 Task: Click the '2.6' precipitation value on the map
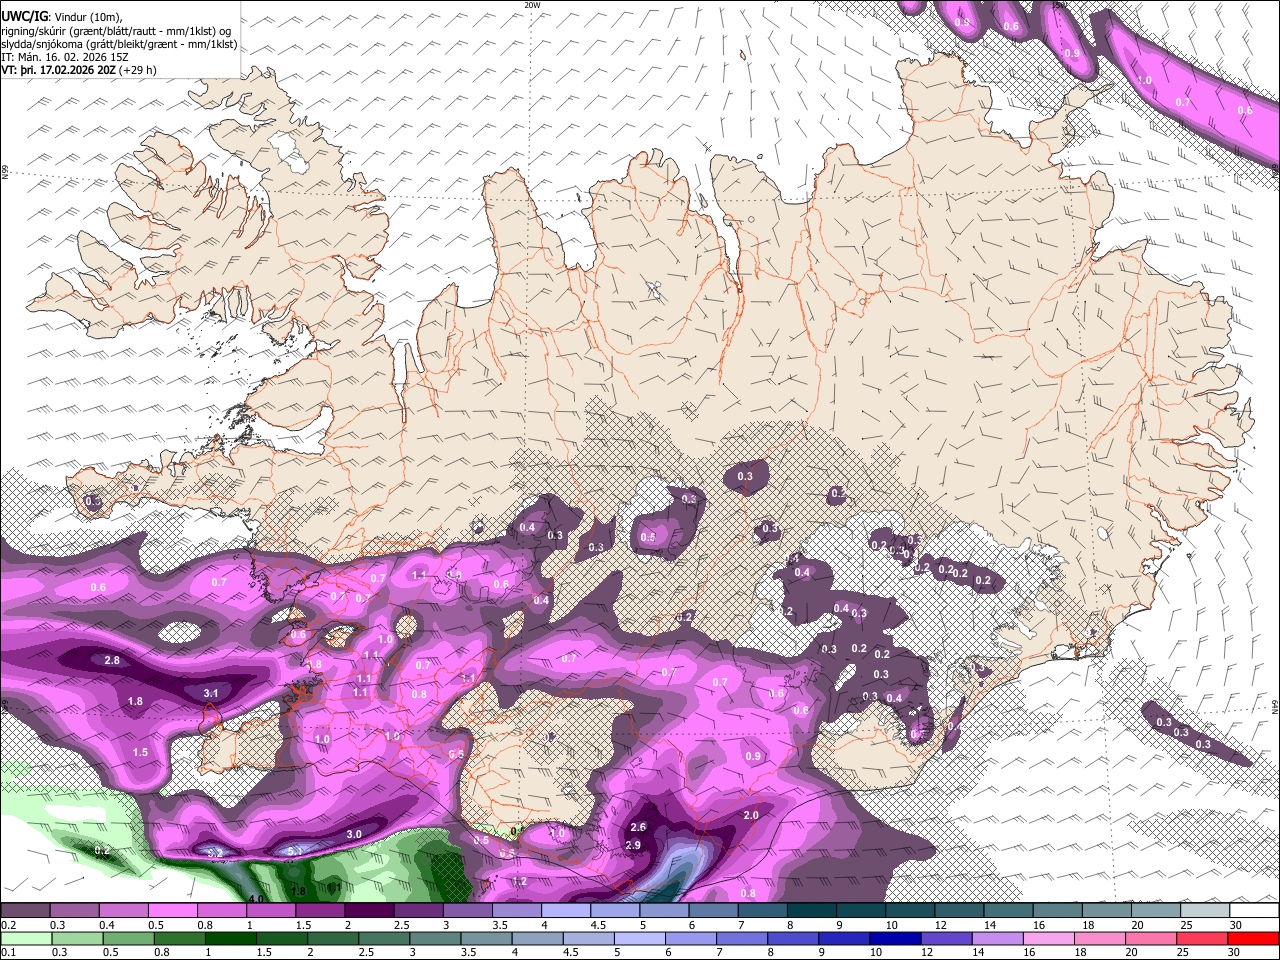(639, 827)
